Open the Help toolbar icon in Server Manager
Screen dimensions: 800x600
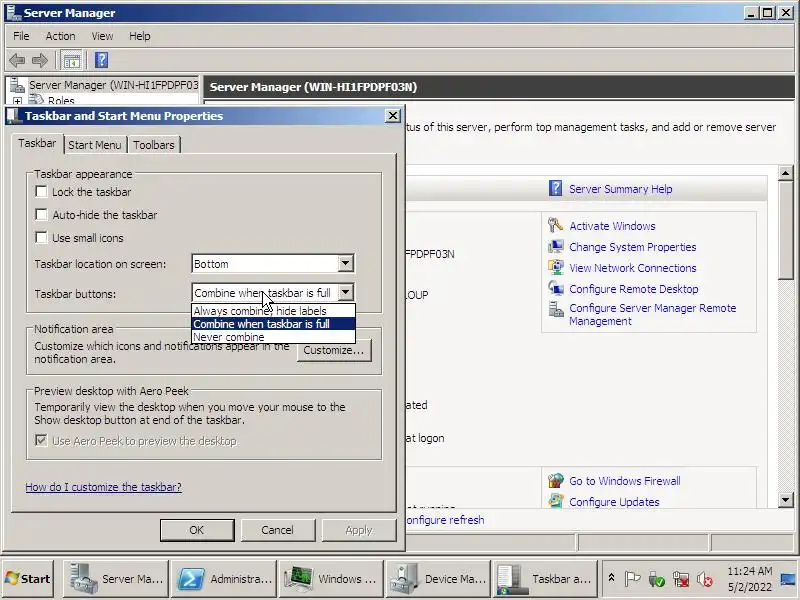[102, 60]
